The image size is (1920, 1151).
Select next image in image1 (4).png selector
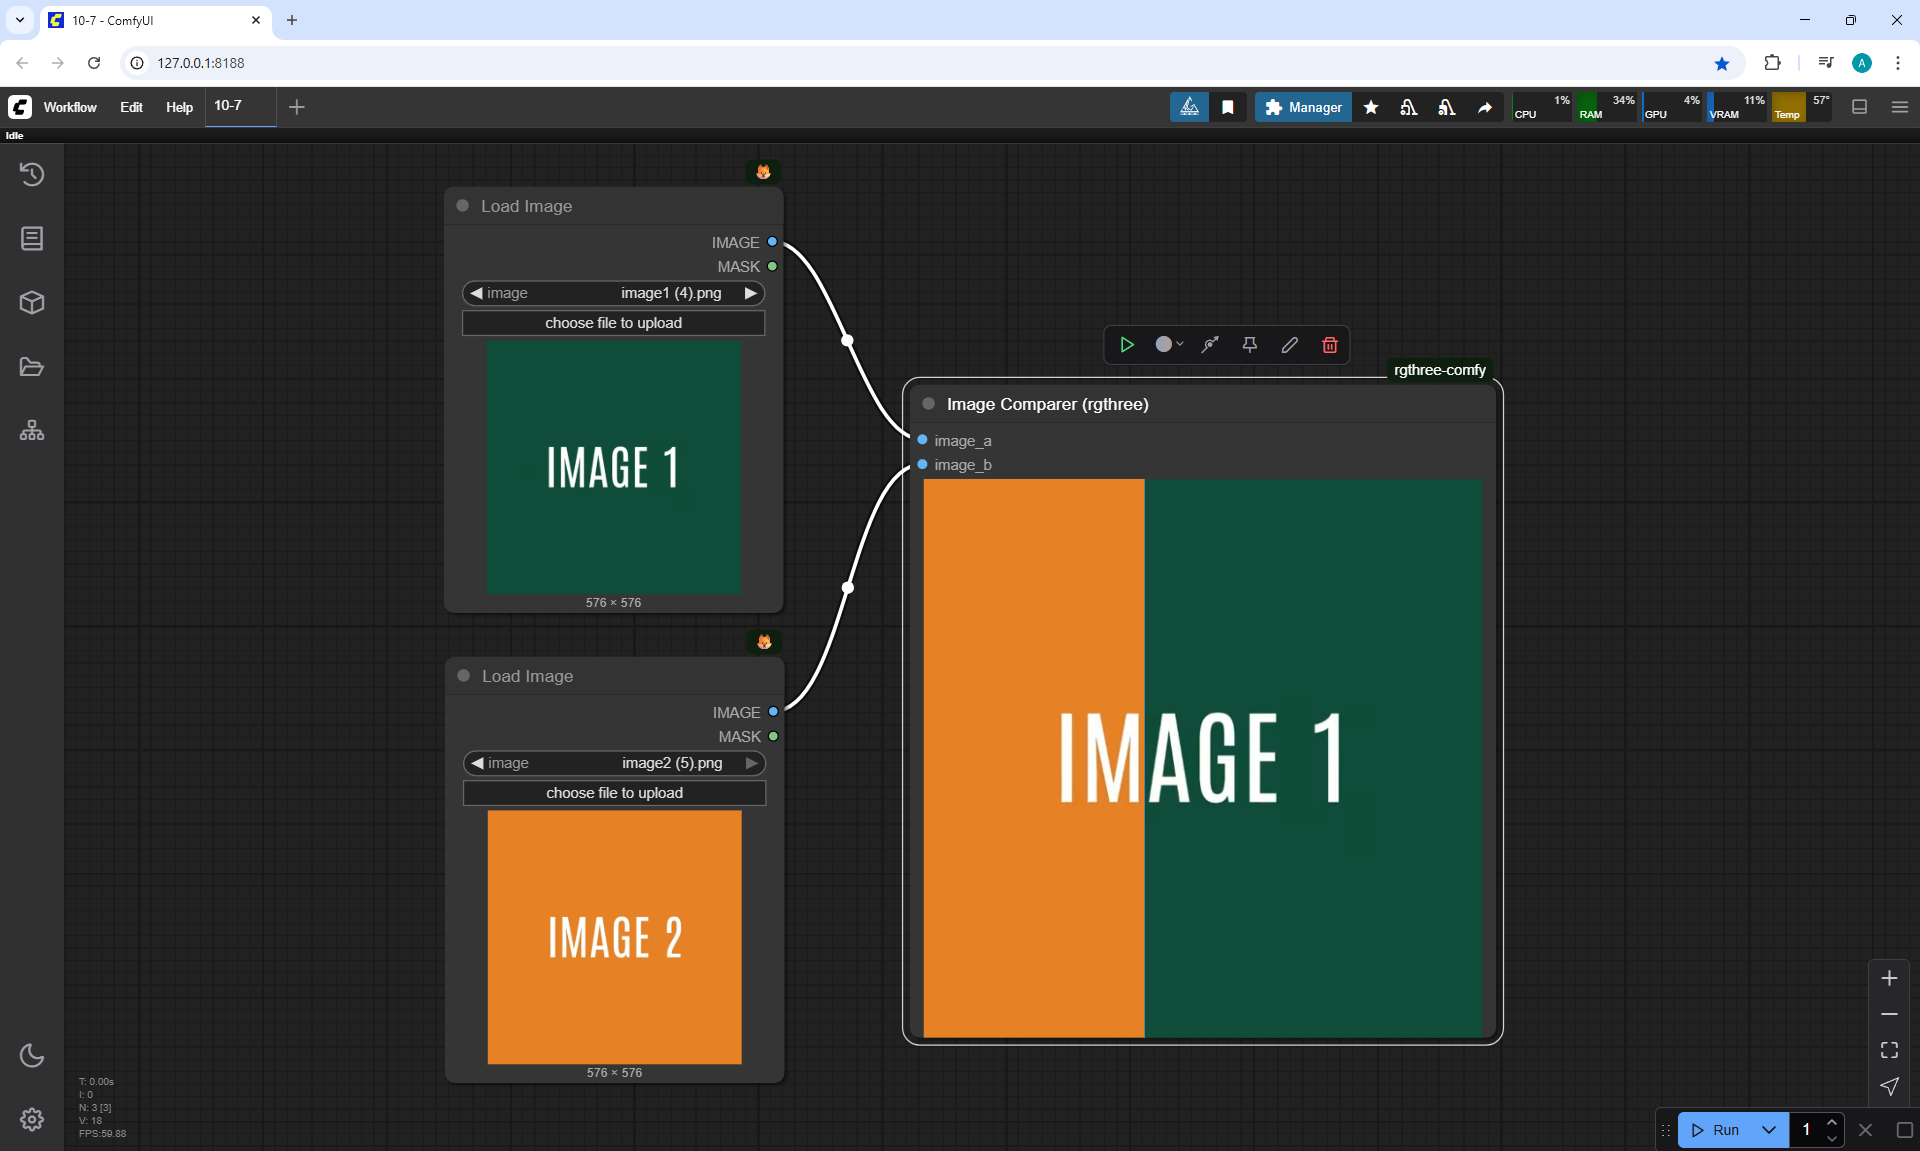click(x=750, y=293)
